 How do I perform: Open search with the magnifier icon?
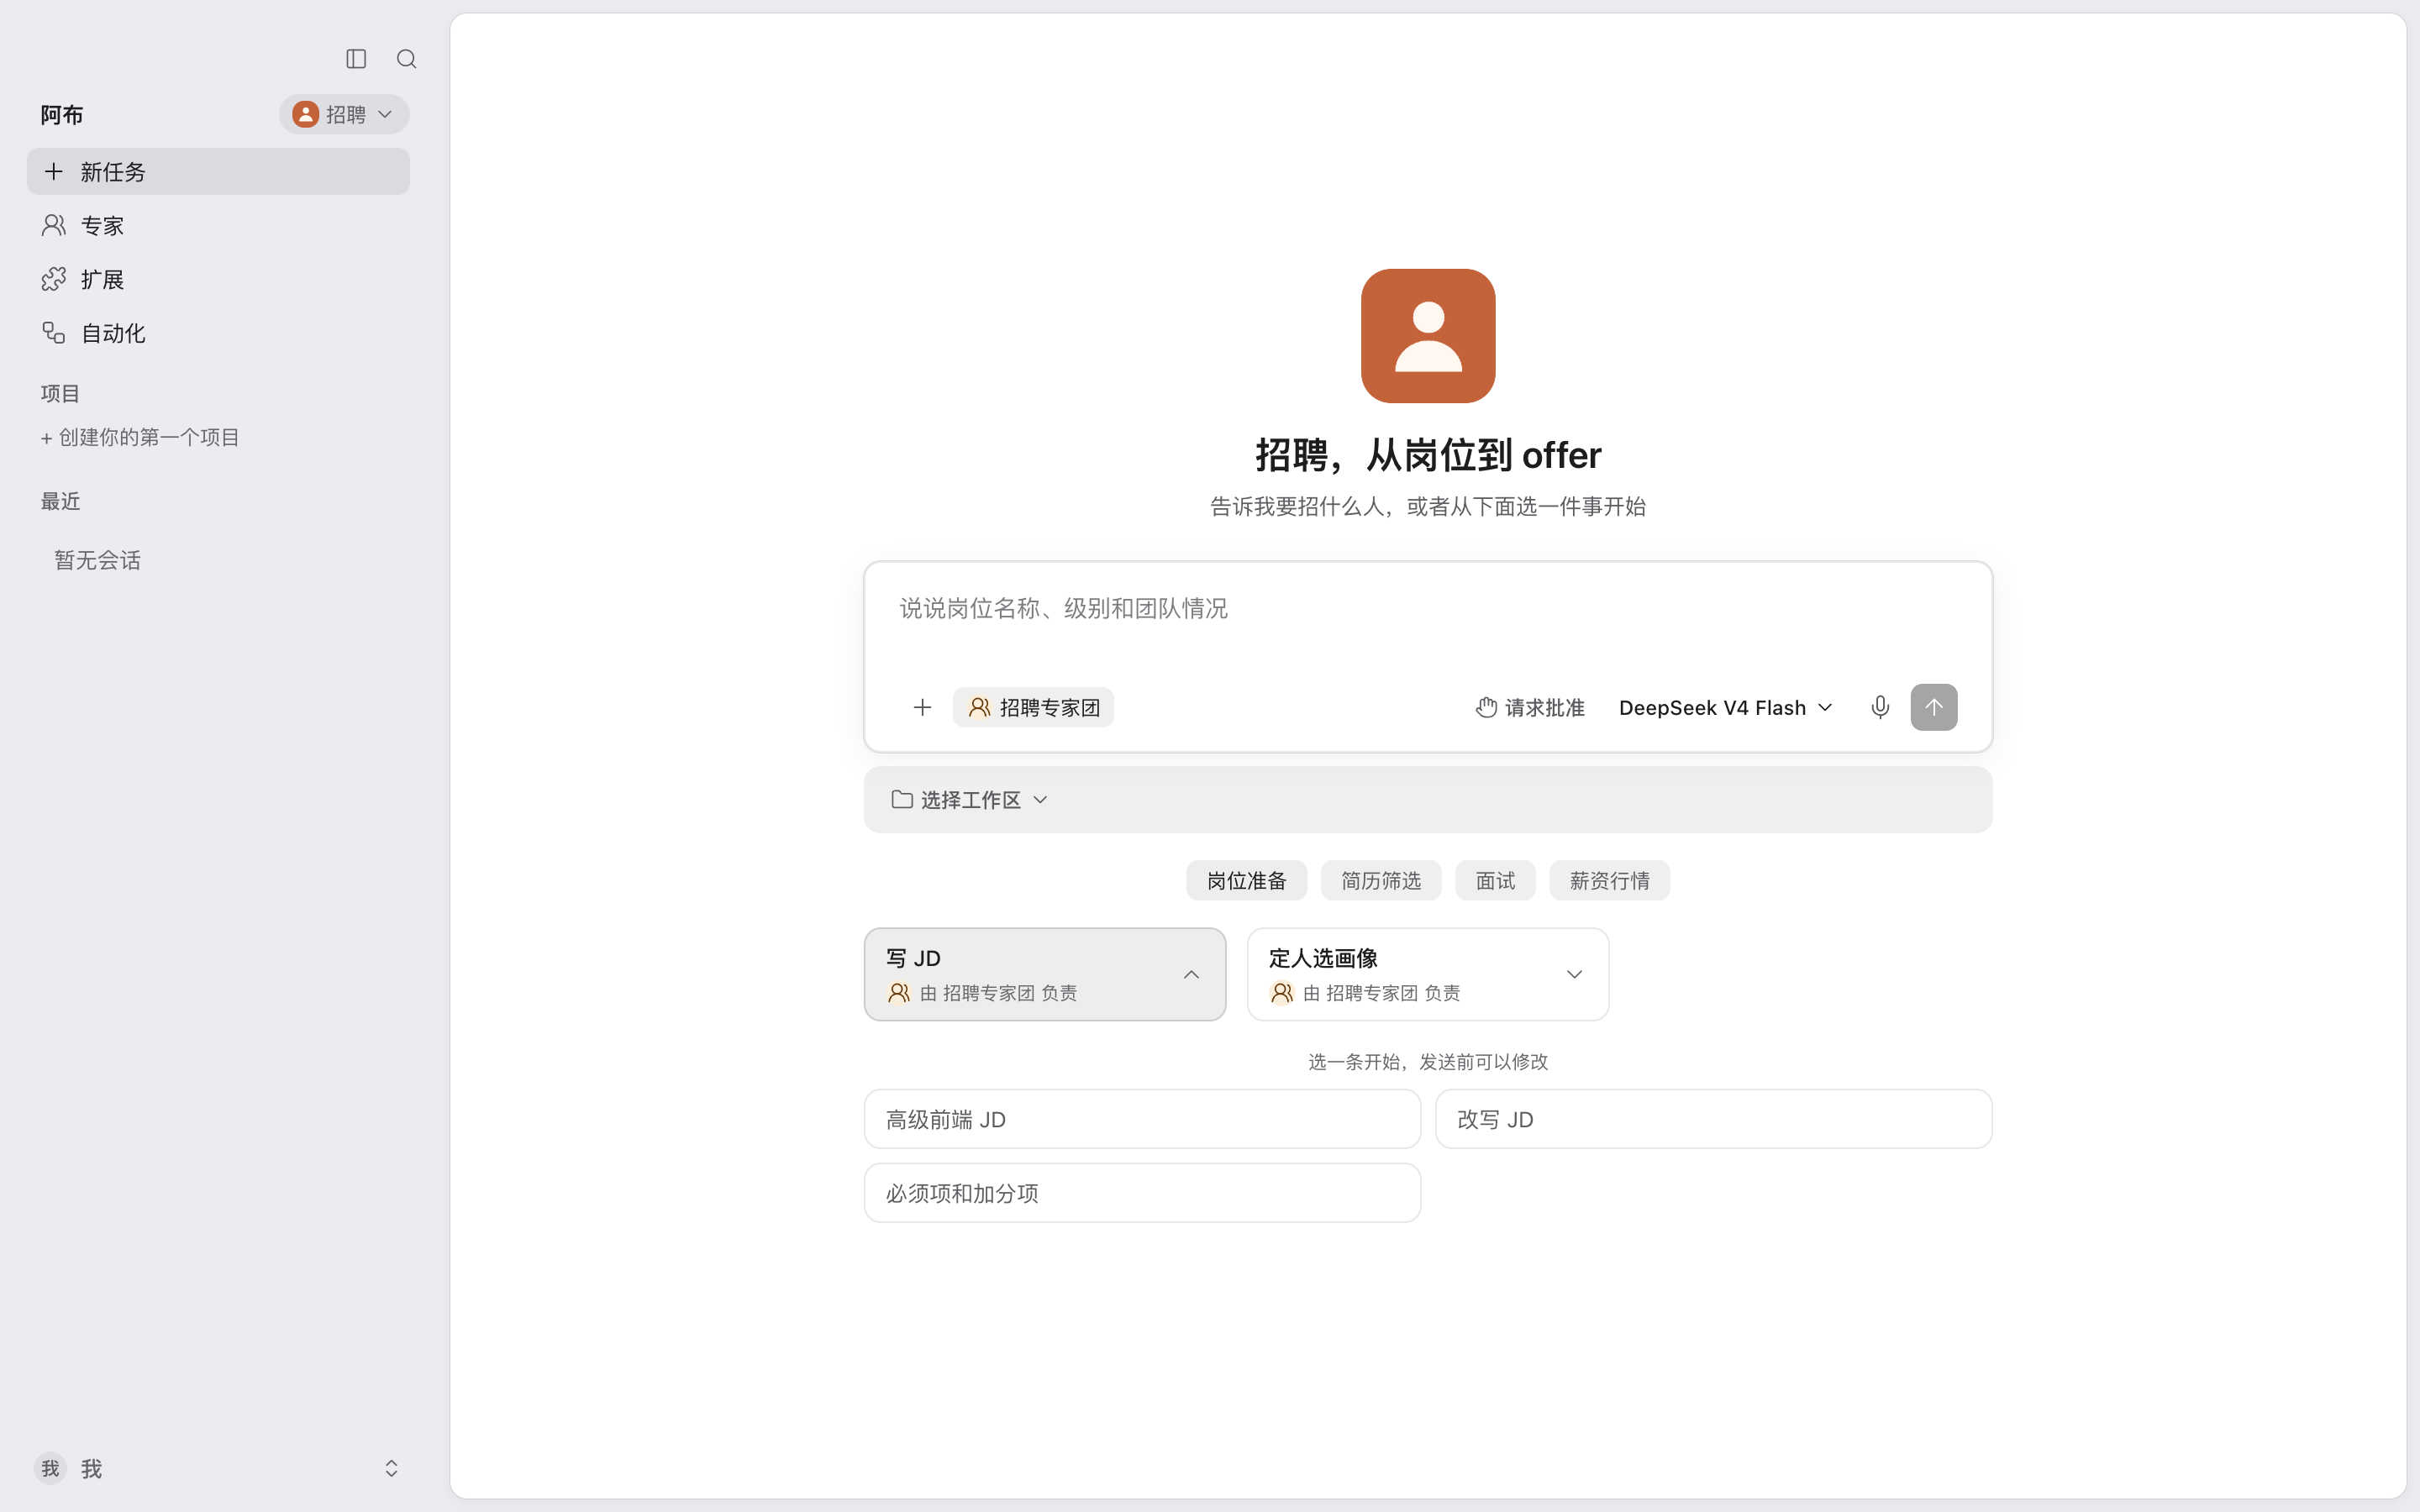406,59
